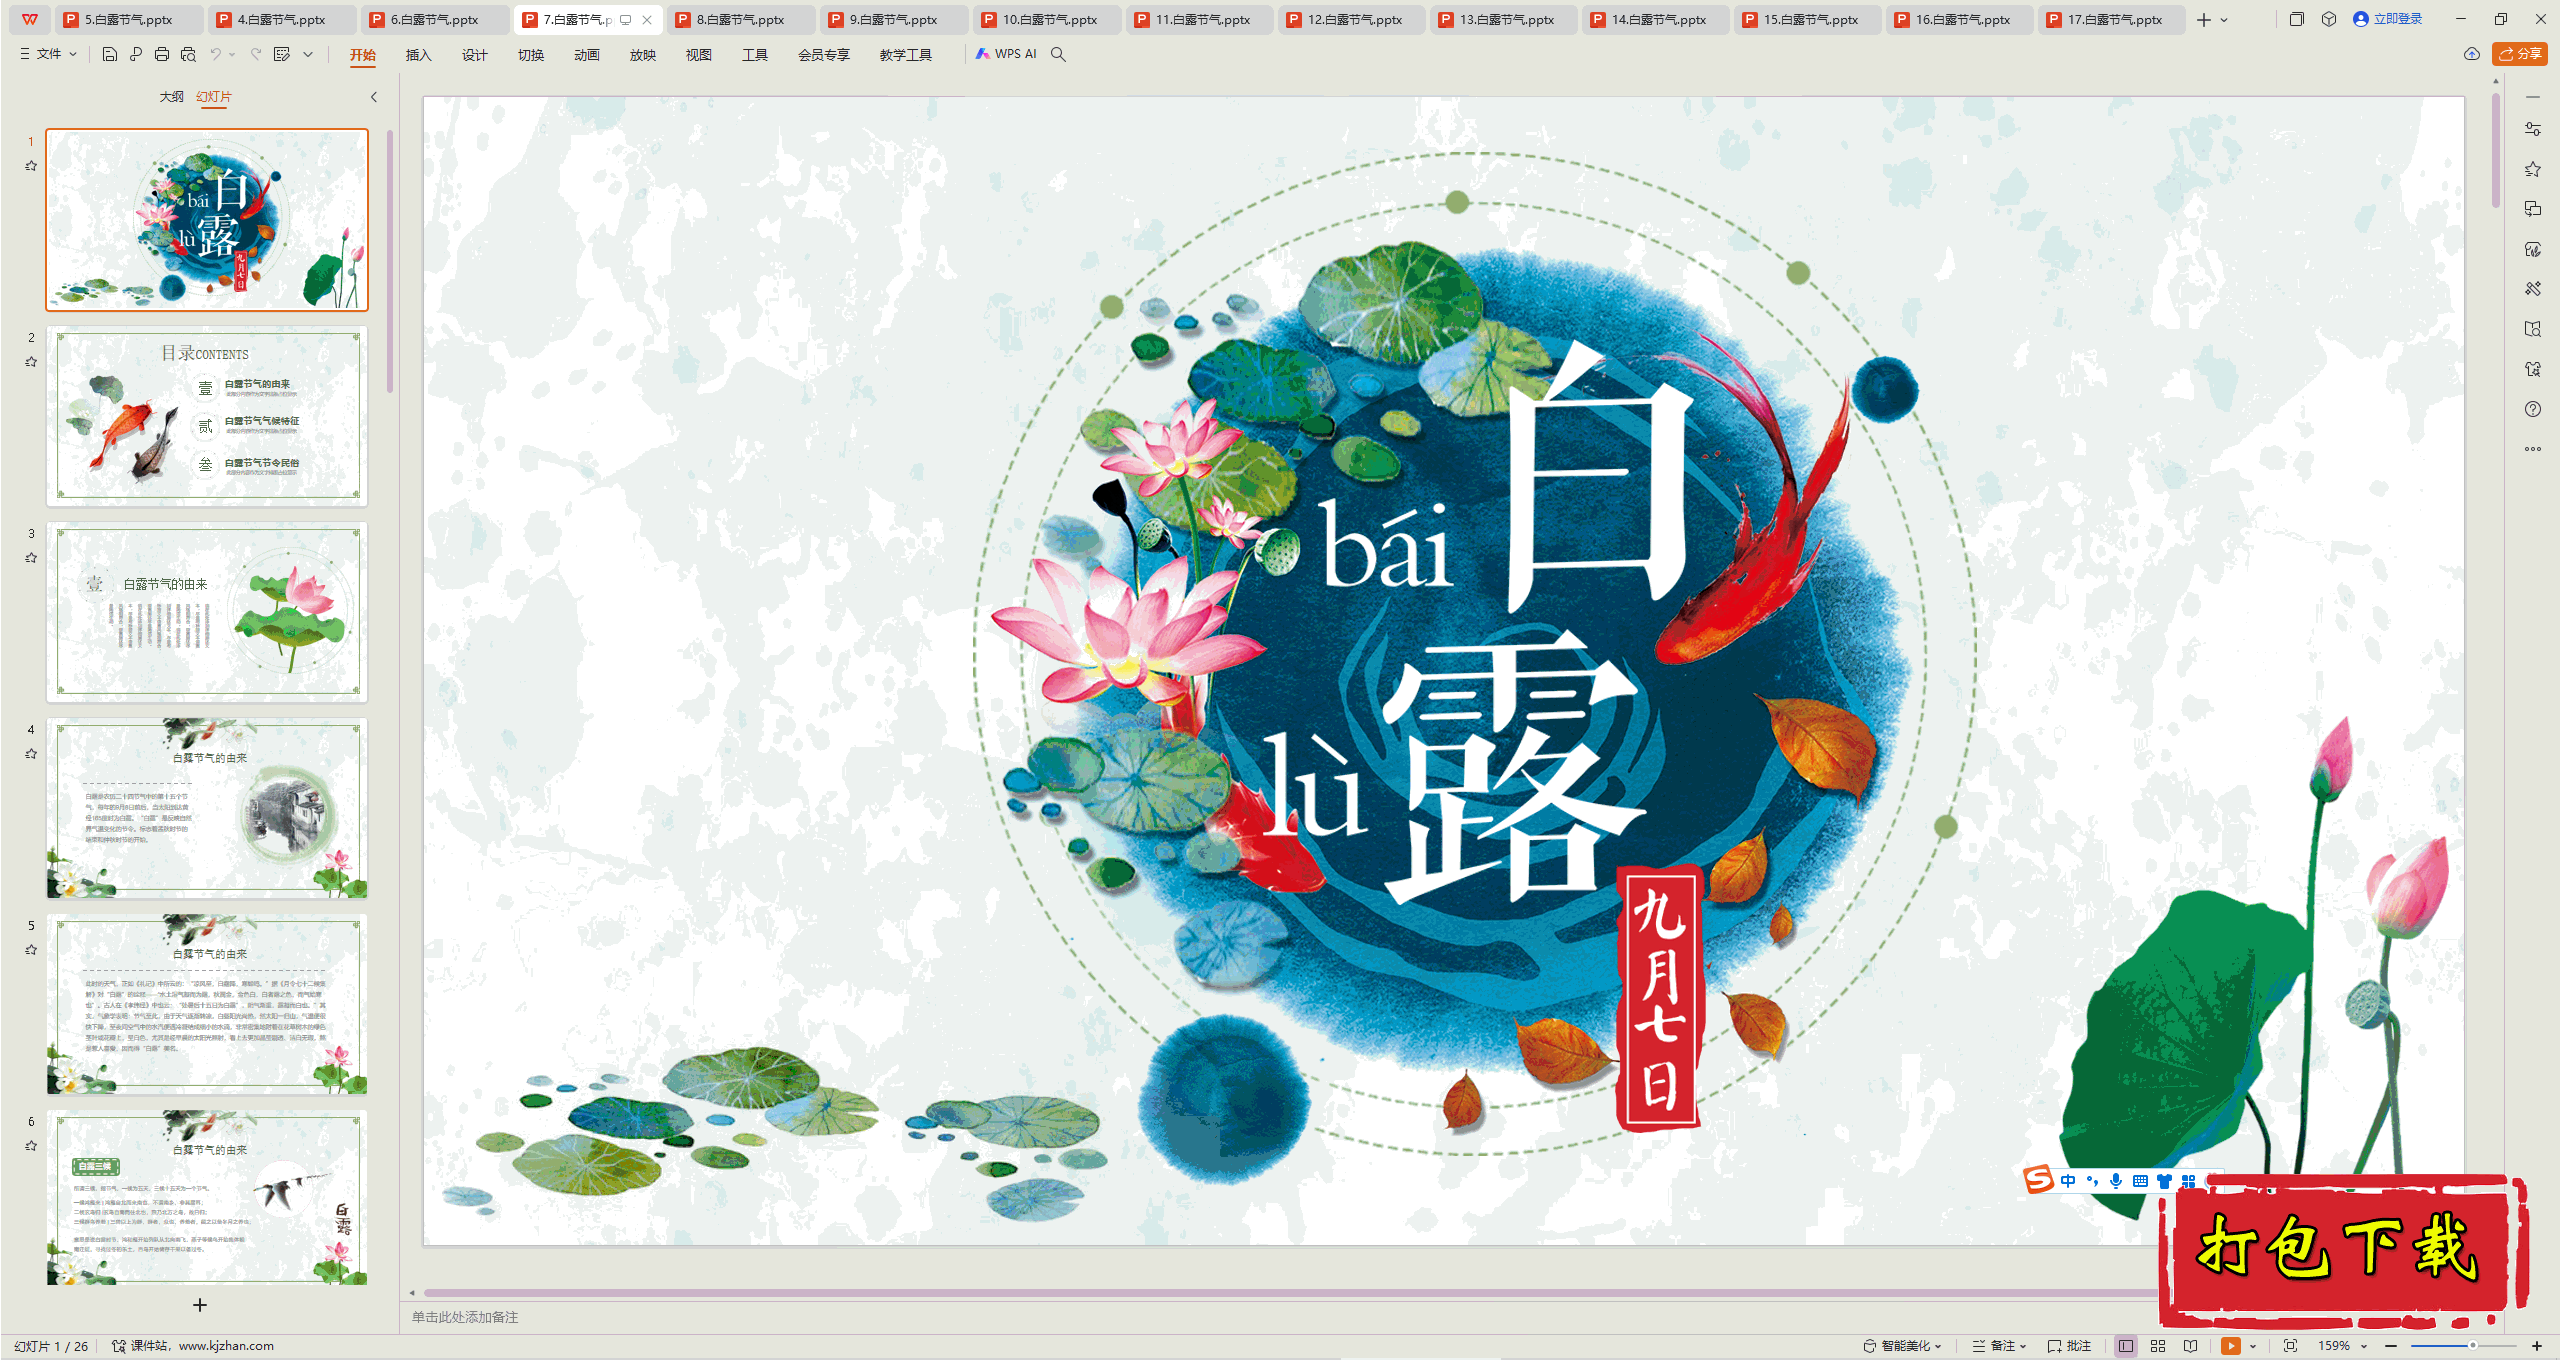
Task: Click 立即登录 to sign in
Action: tap(2387, 19)
